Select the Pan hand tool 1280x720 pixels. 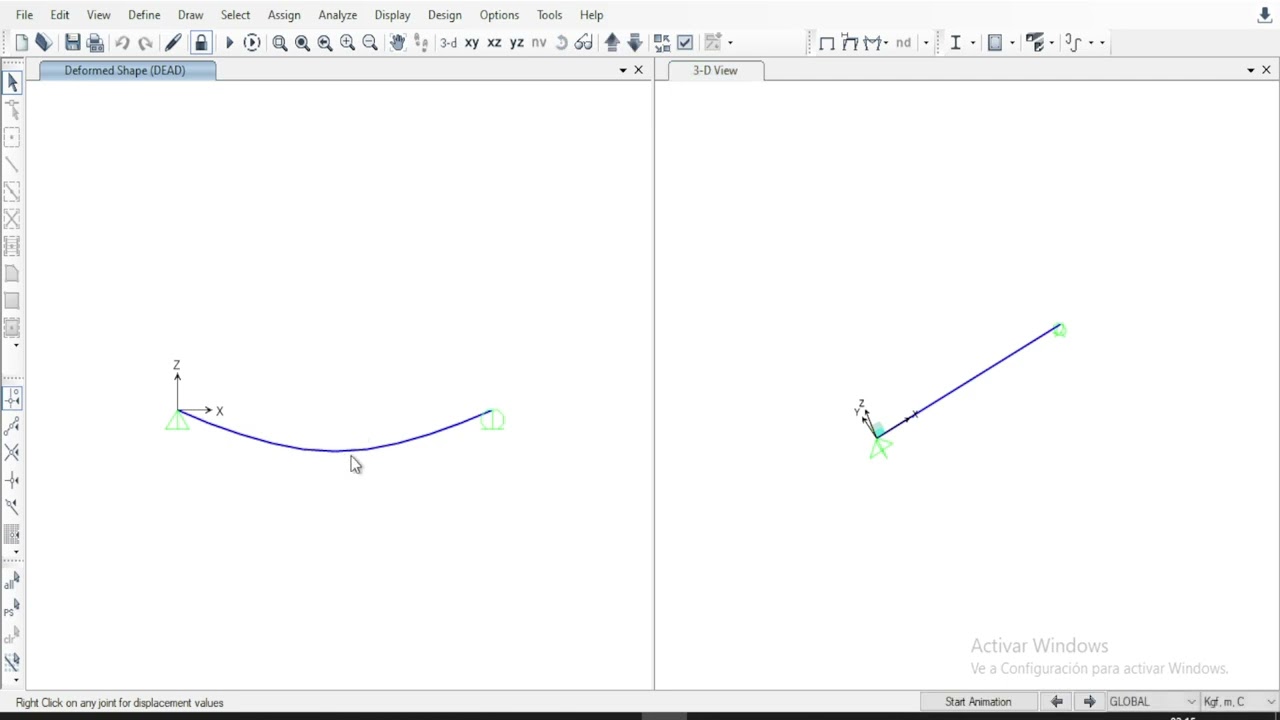[398, 42]
